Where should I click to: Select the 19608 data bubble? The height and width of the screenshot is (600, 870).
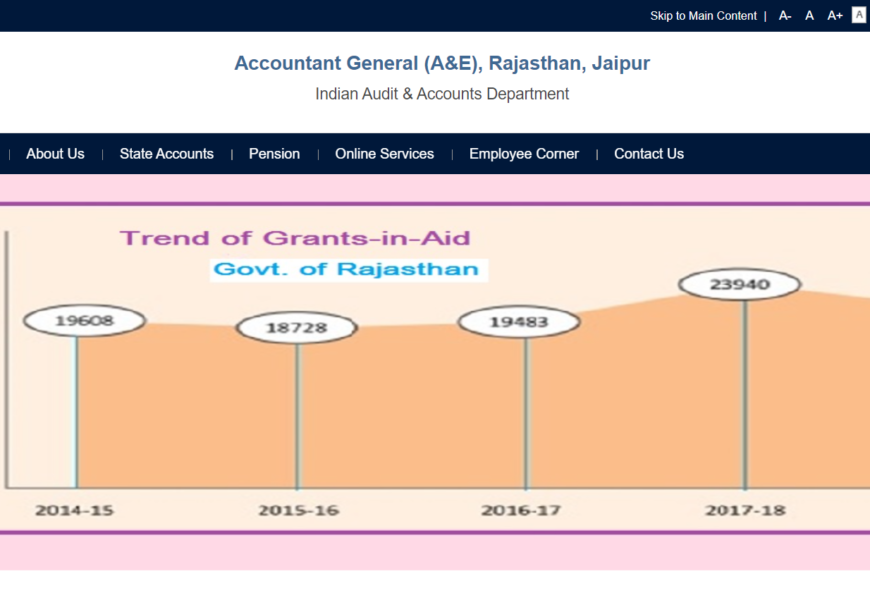pyautogui.click(x=84, y=321)
